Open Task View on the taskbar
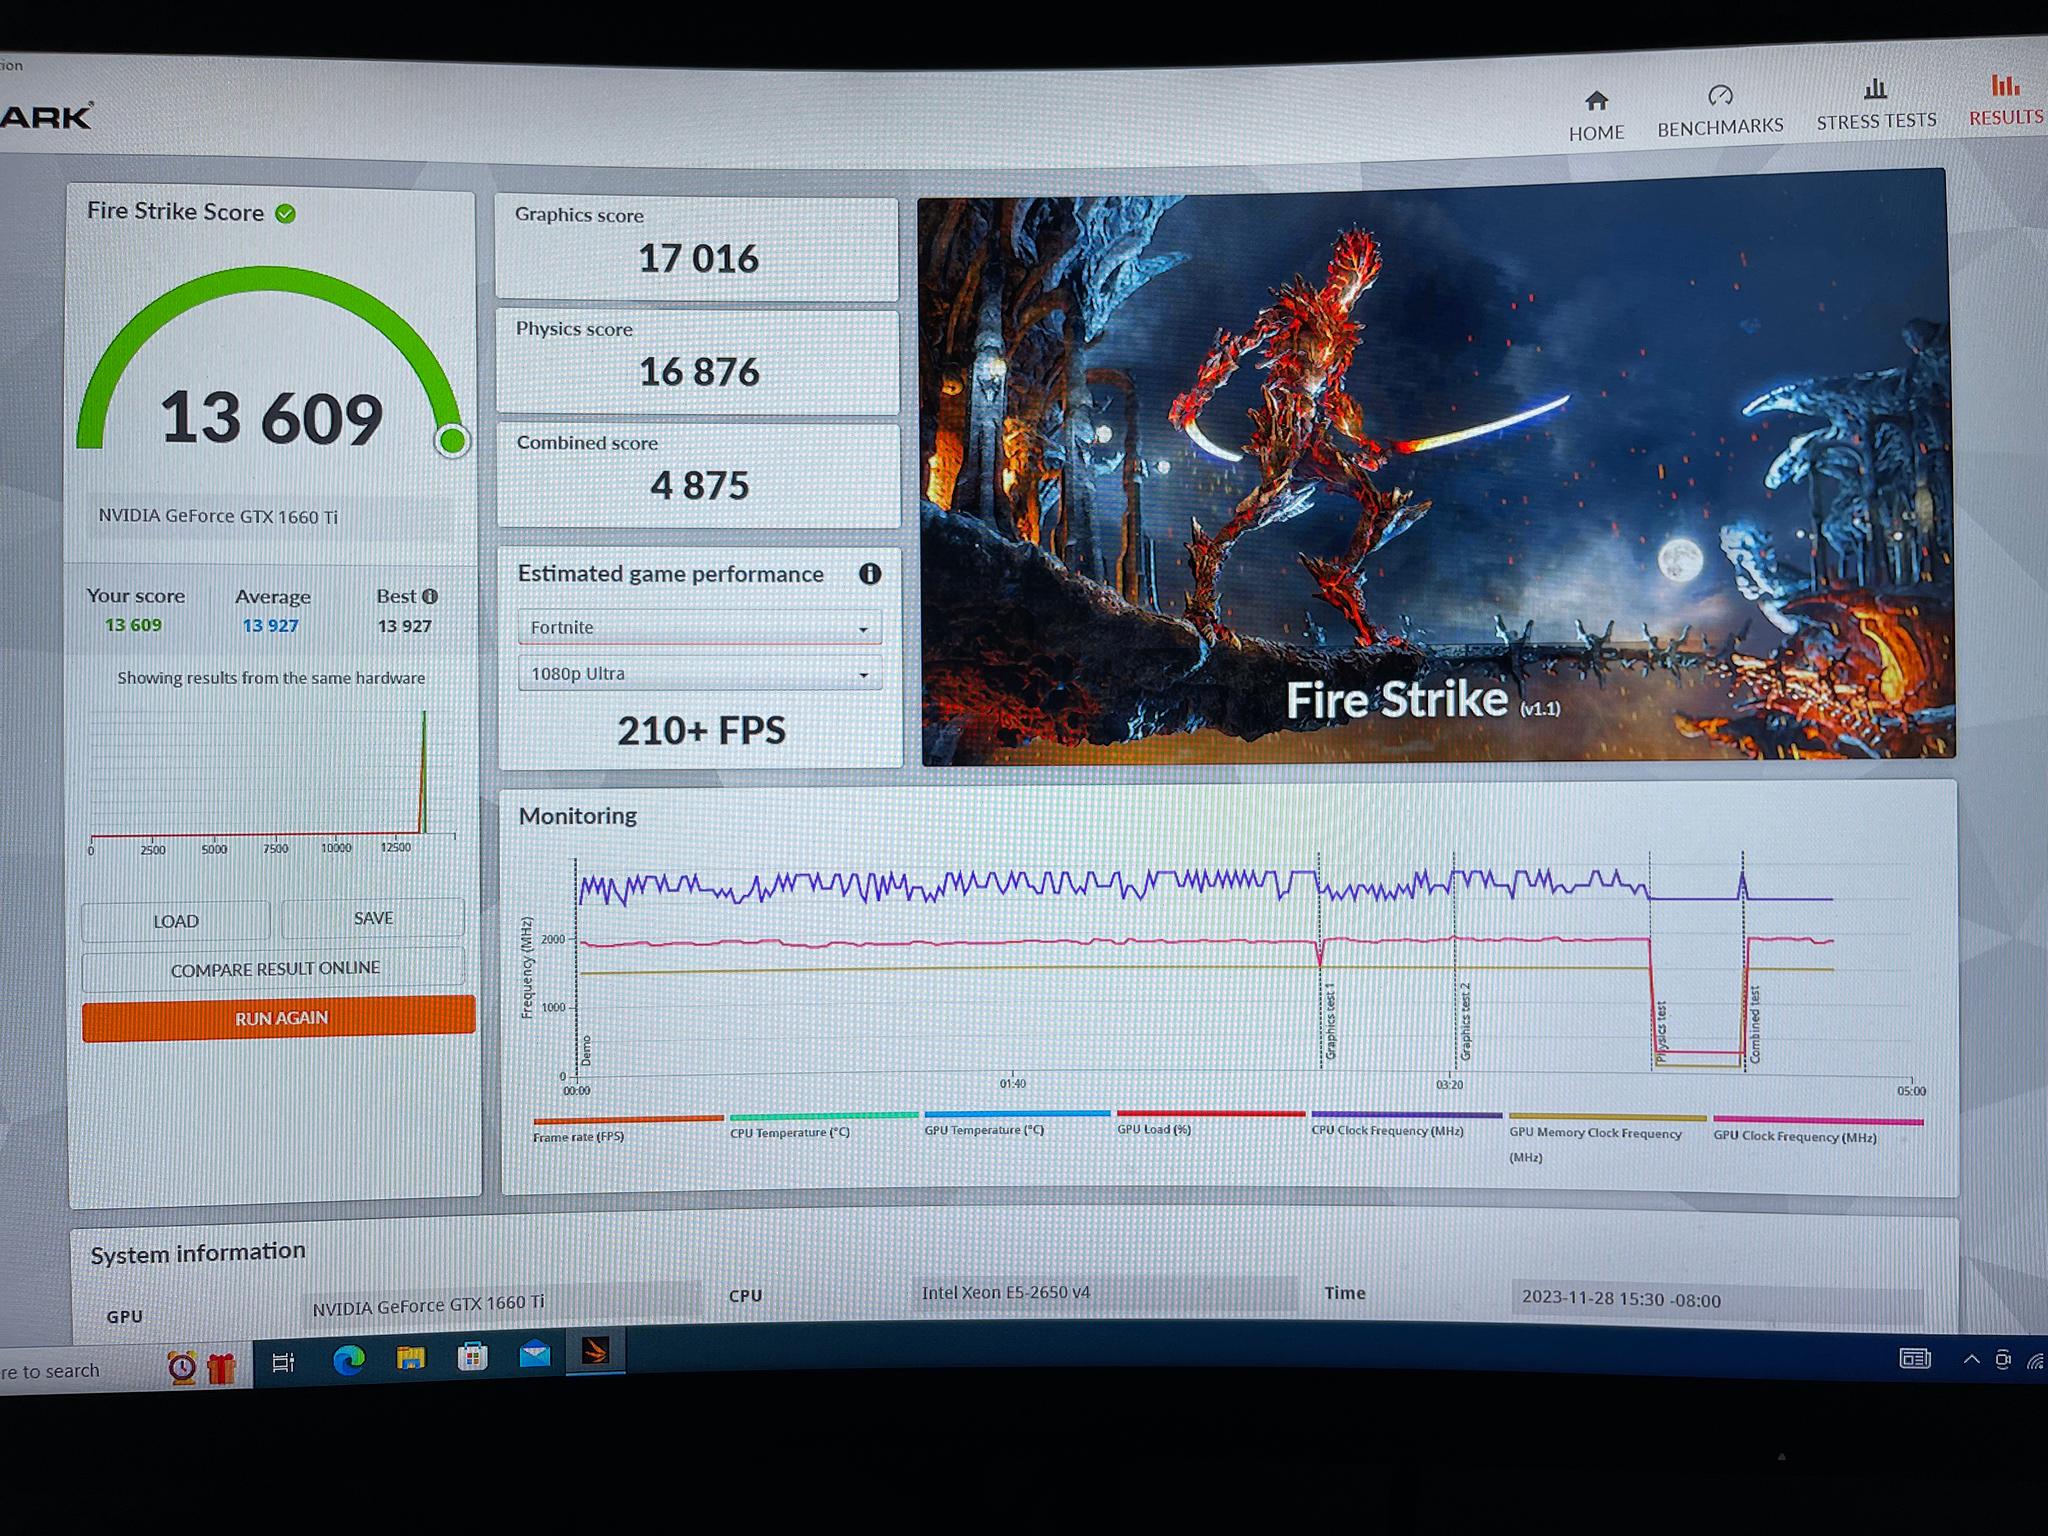Image resolution: width=2048 pixels, height=1536 pixels. (x=283, y=1362)
